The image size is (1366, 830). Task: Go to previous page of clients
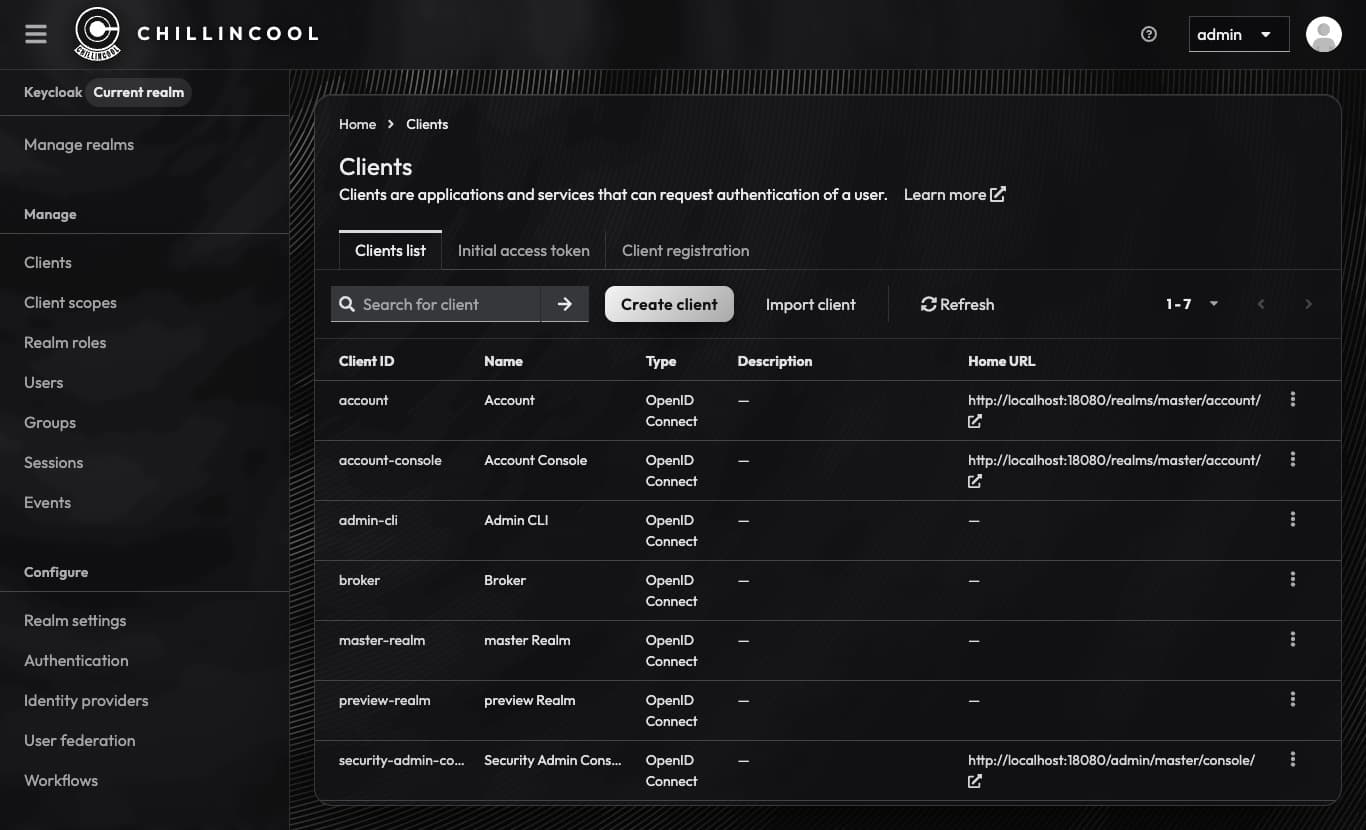tap(1261, 304)
